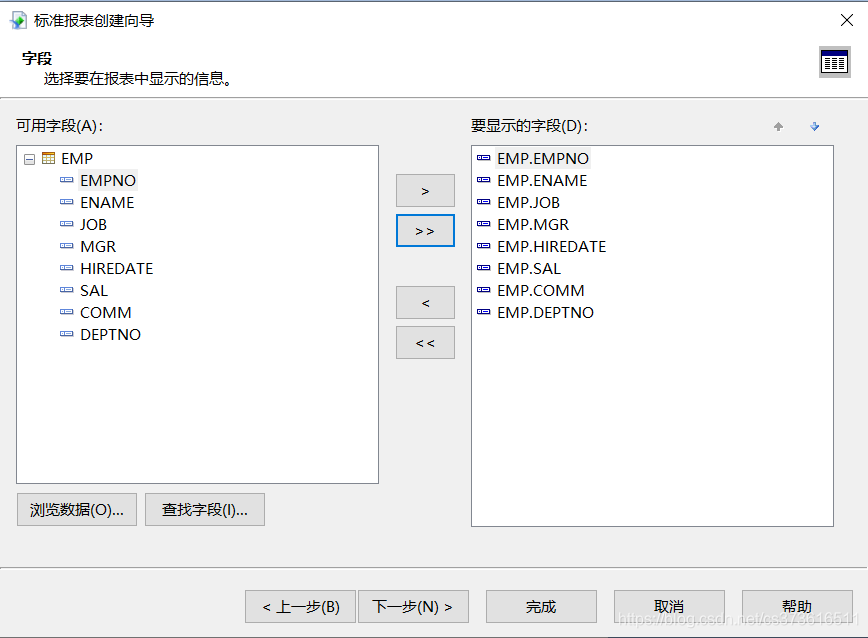Viewport: 868px width, 638px height.
Task: Click 查找字段(I)... find field button
Action: (x=205, y=510)
